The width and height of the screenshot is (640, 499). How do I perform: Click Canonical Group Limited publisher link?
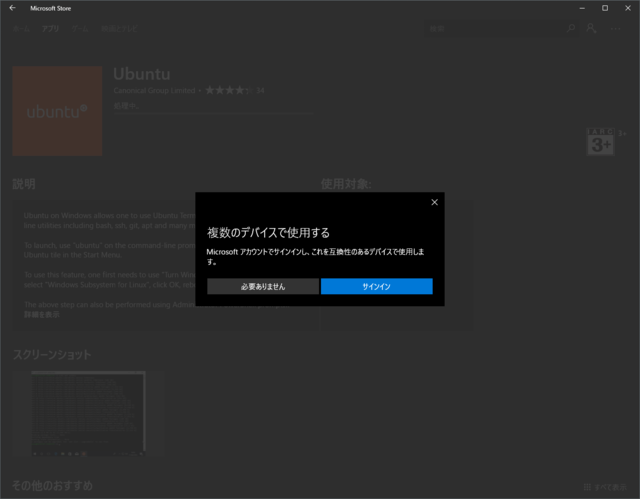point(154,91)
